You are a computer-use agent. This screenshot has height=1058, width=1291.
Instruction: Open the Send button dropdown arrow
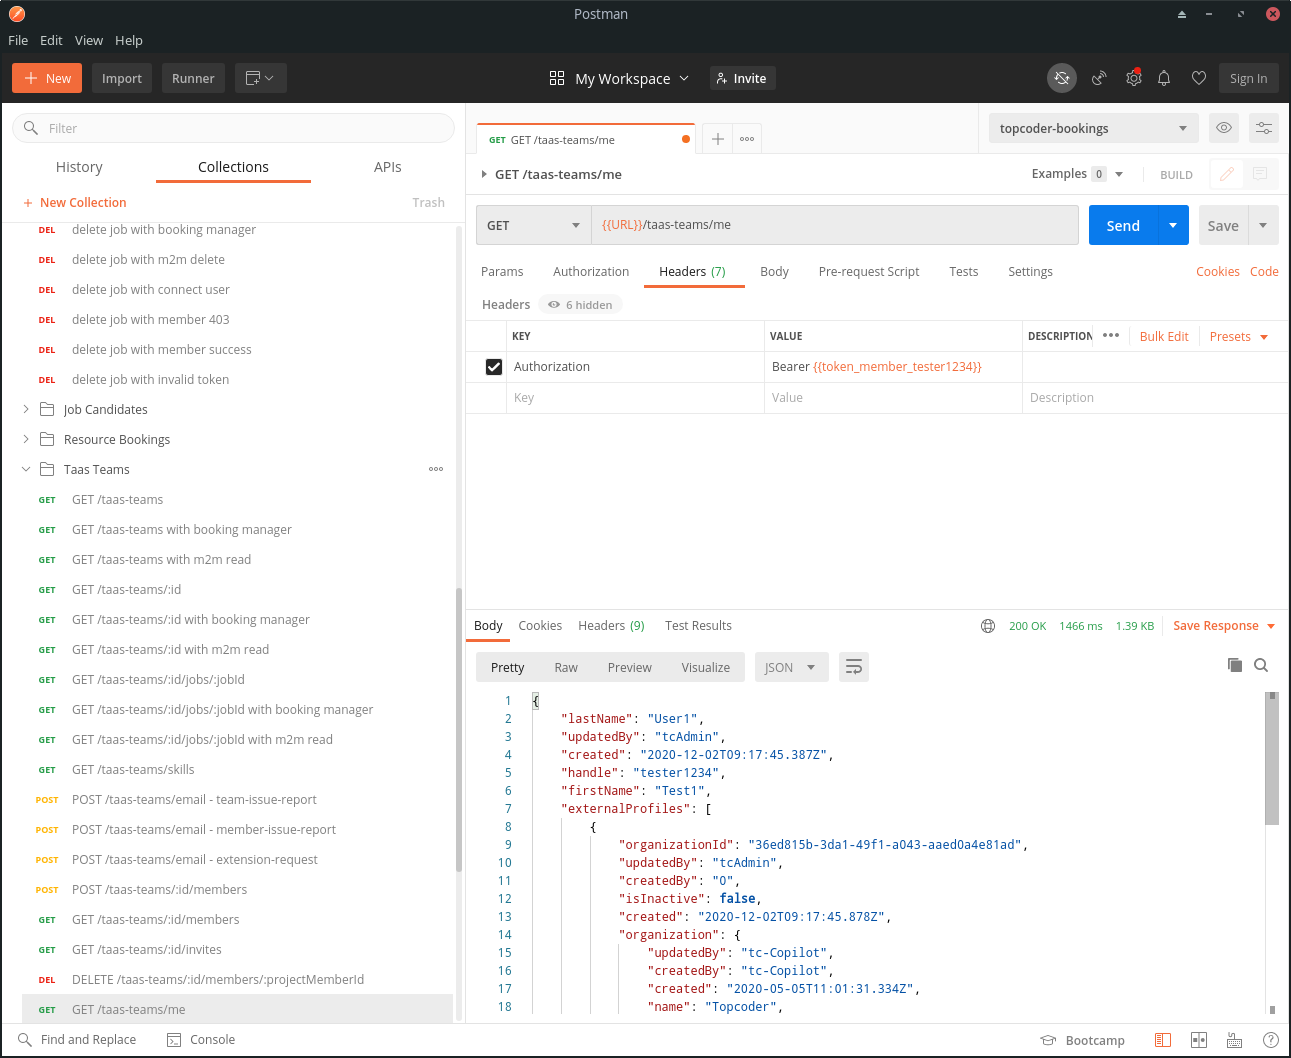tap(1173, 225)
